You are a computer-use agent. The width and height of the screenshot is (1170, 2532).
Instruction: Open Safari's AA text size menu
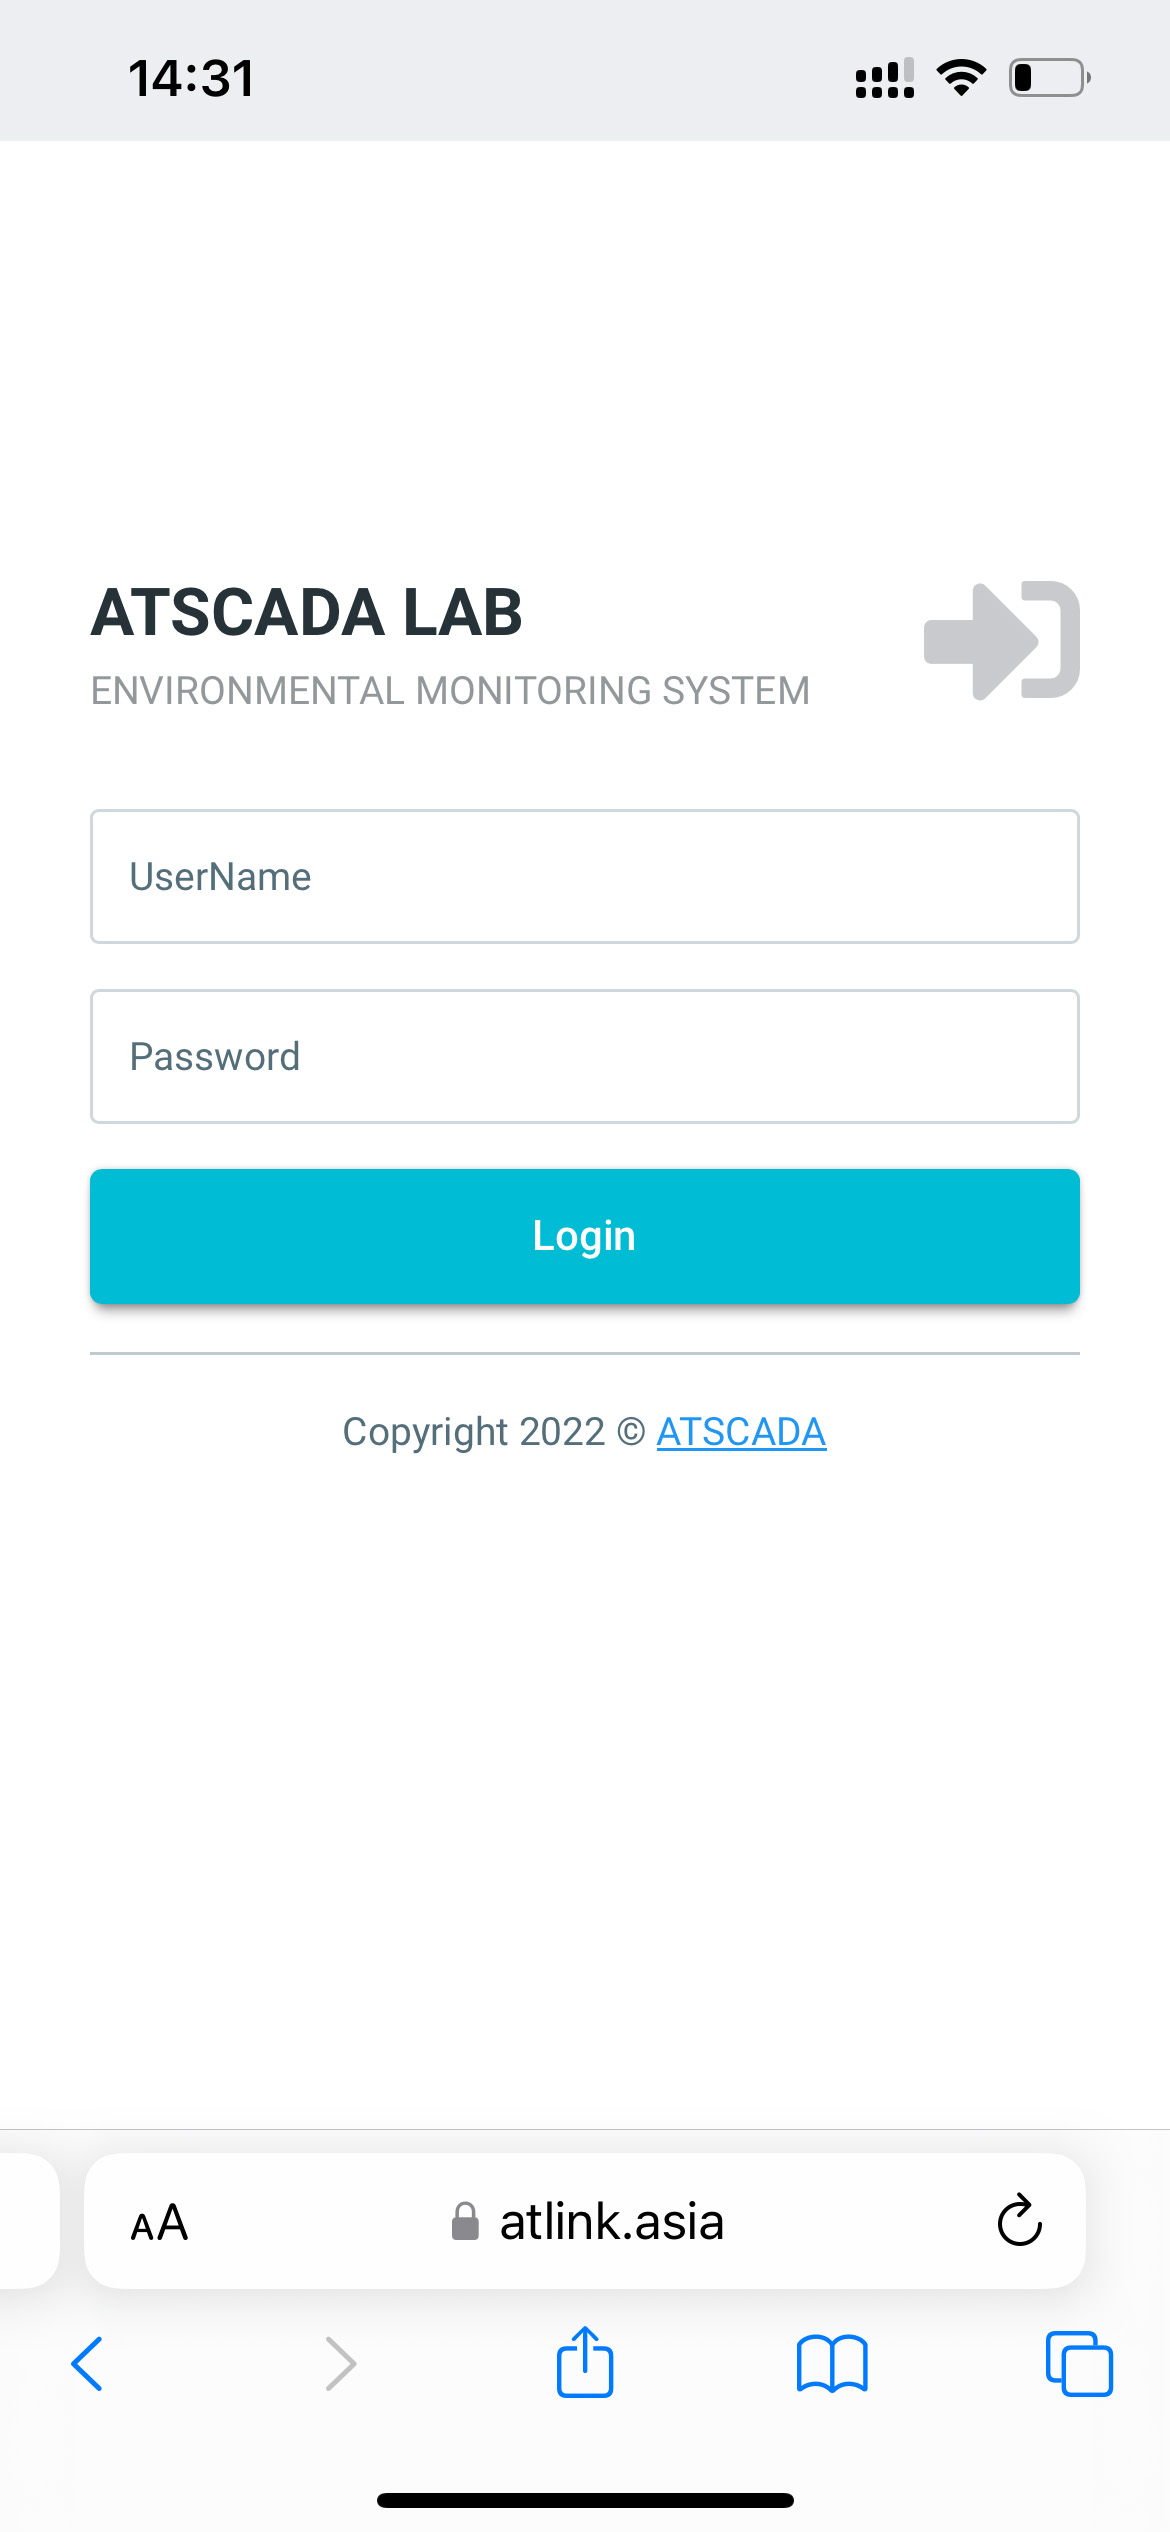159,2222
